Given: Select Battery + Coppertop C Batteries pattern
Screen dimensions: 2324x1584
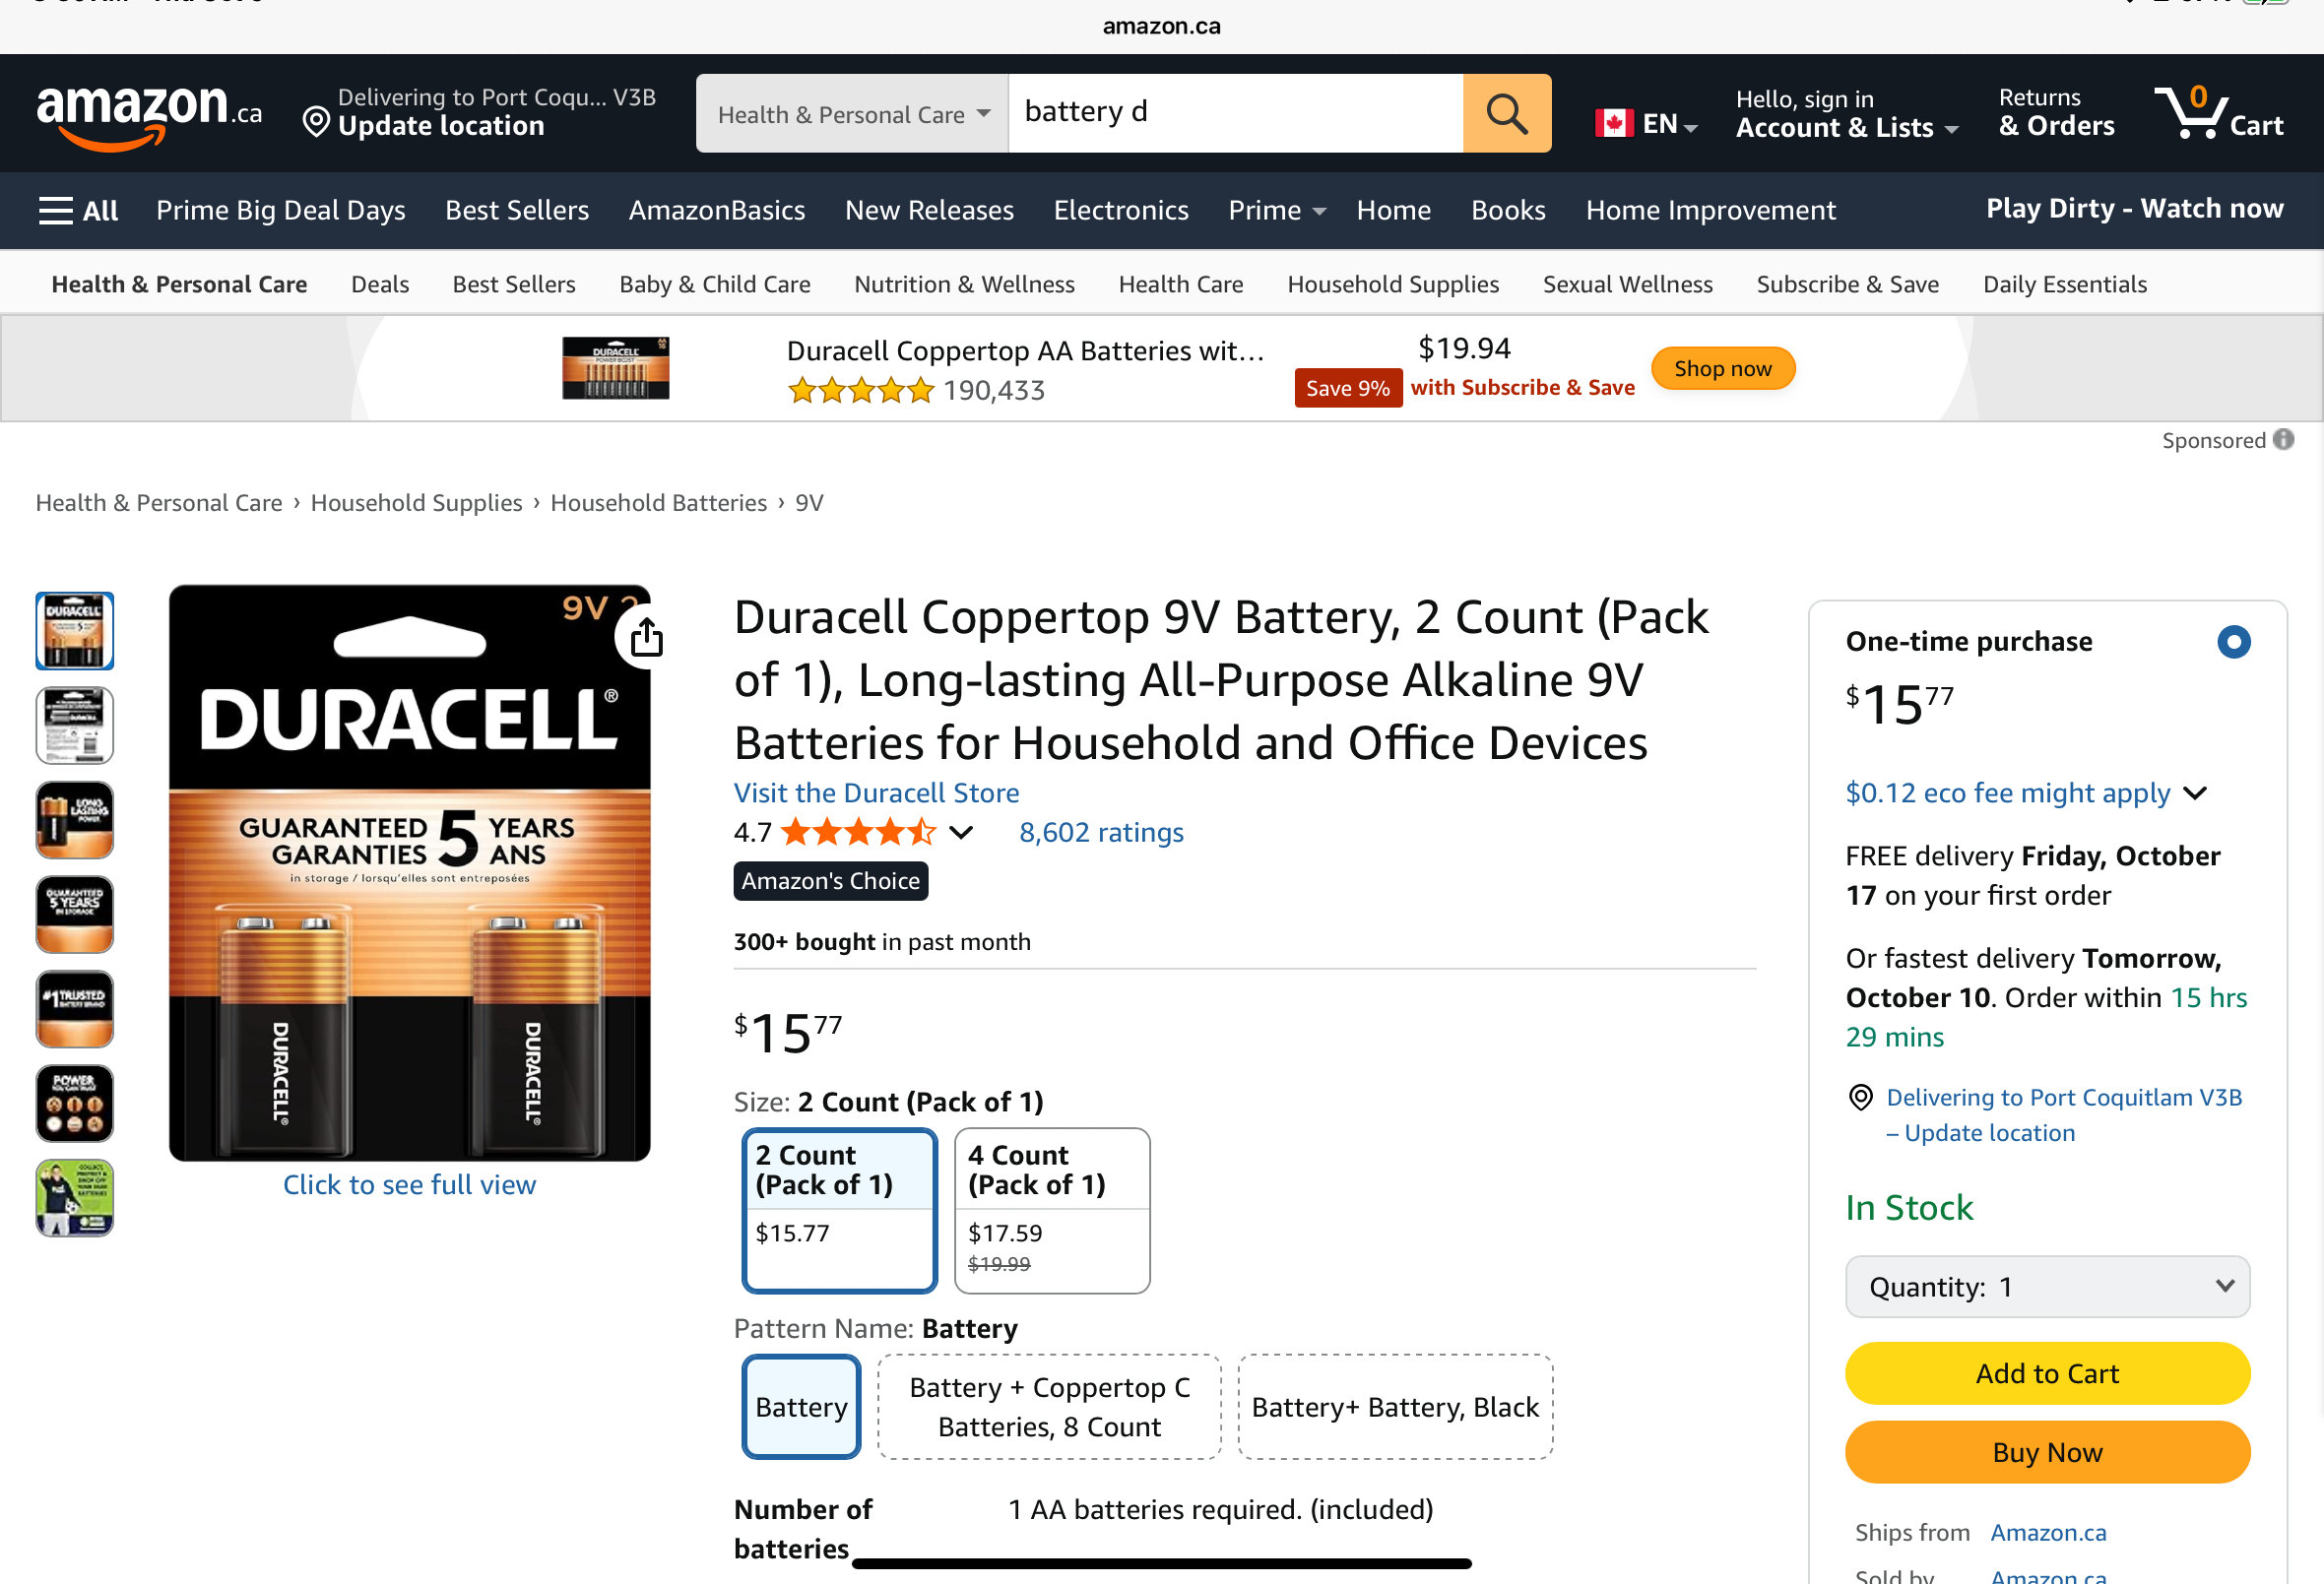Looking at the screenshot, I should click(1049, 1407).
